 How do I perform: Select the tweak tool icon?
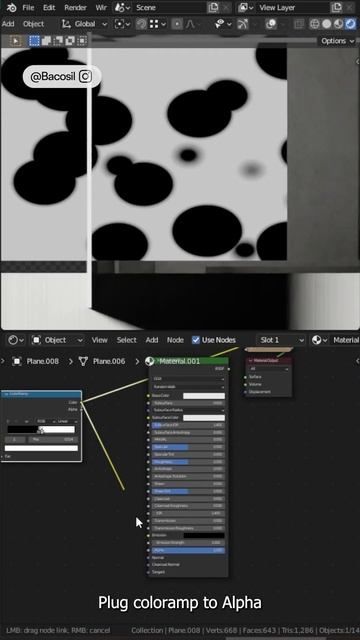click(x=16, y=41)
